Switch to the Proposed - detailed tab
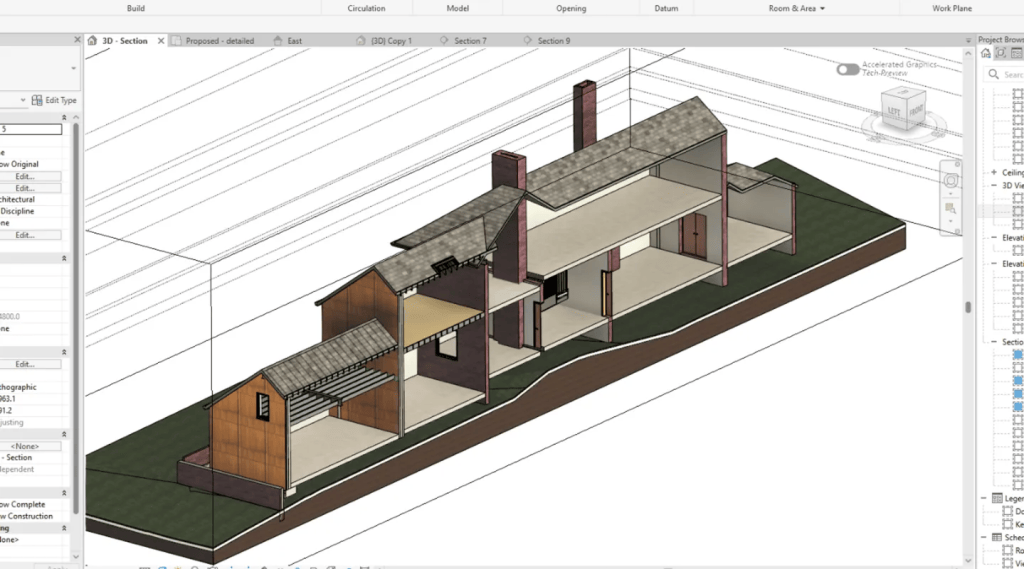The image size is (1024, 569). tap(213, 41)
